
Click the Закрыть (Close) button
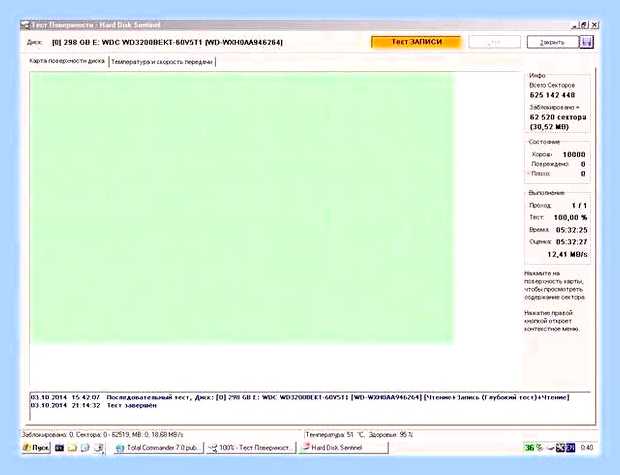(x=552, y=42)
